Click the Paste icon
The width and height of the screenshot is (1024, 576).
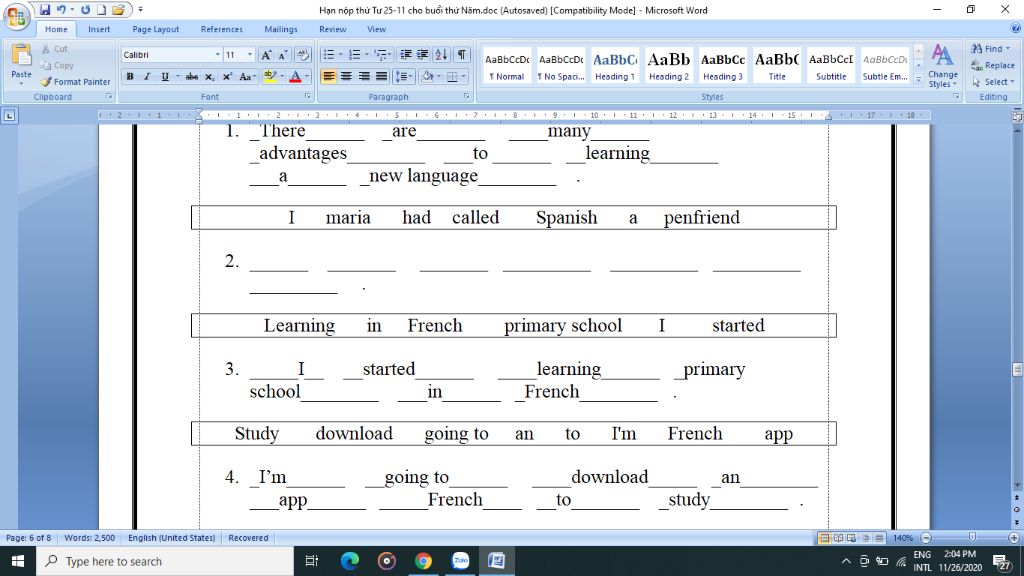tap(21, 57)
